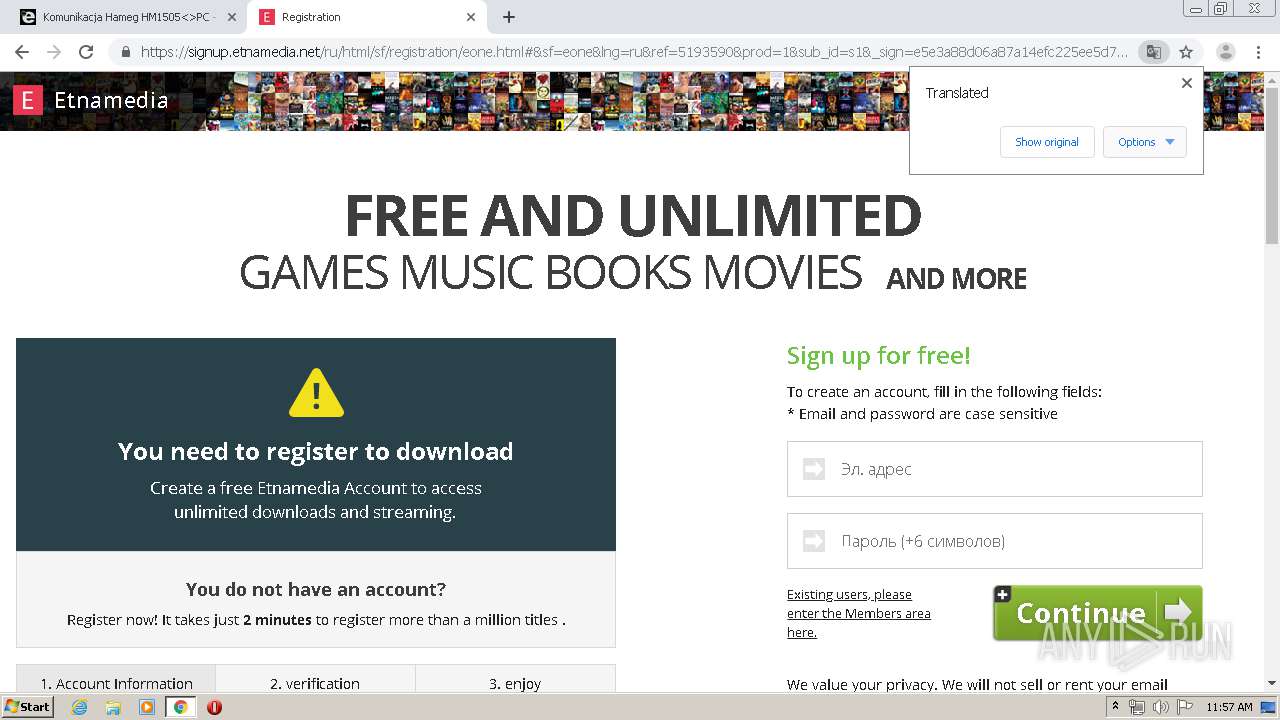This screenshot has width=1280, height=720.
Task: Click the green Continue button
Action: point(1097,613)
